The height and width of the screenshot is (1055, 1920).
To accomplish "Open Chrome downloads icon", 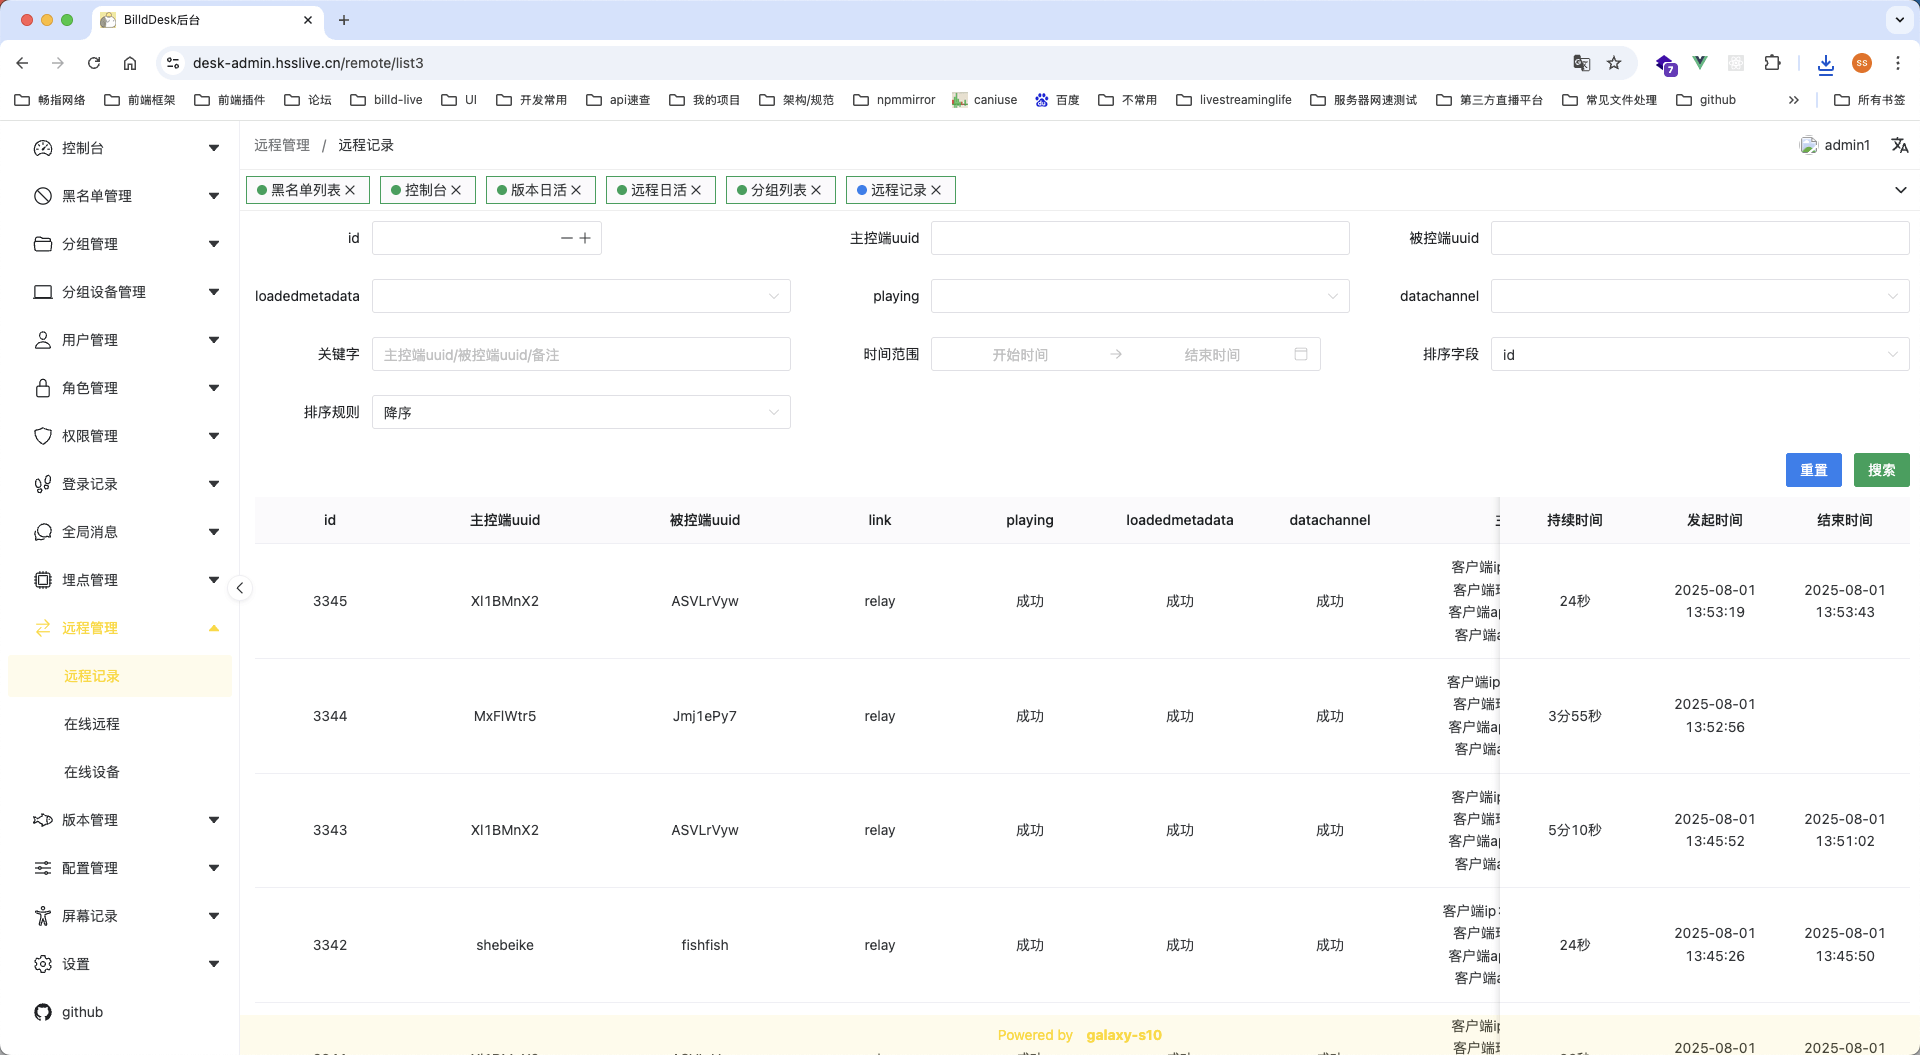I will [x=1825, y=63].
